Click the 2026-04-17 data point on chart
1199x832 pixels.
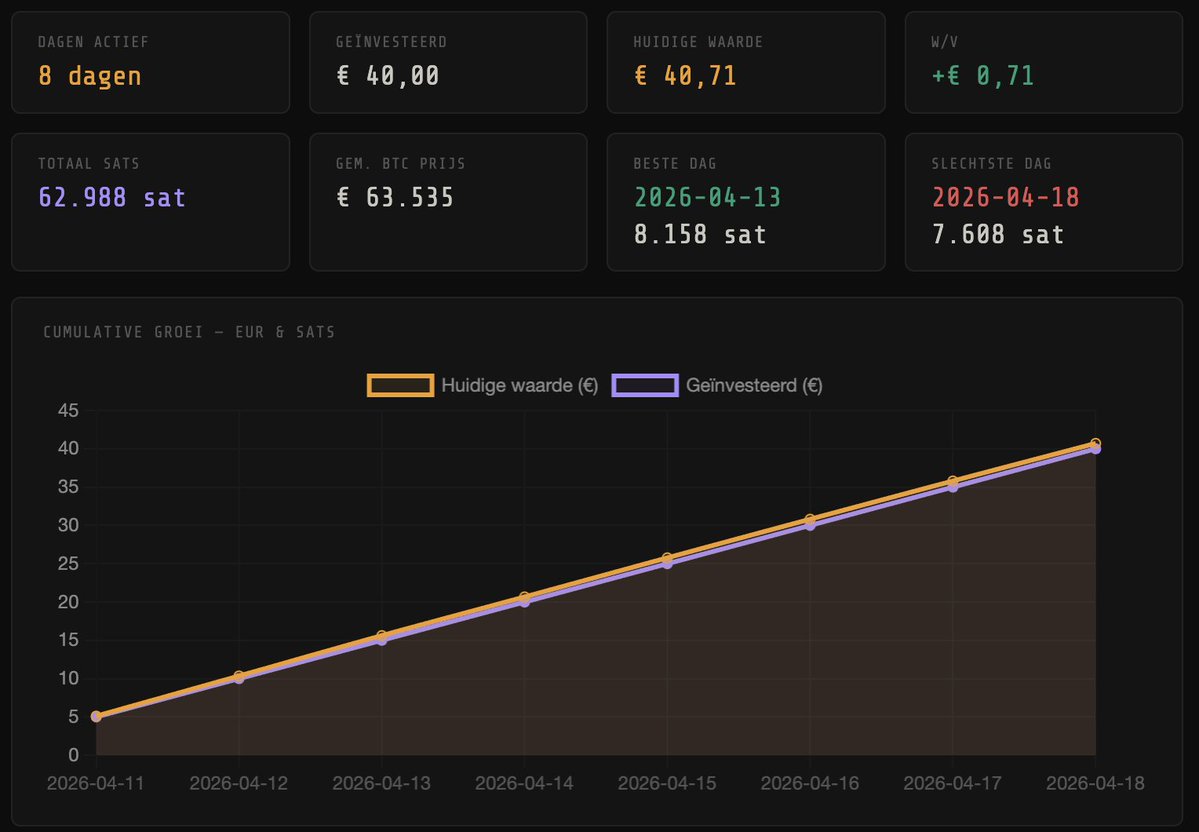[953, 483]
